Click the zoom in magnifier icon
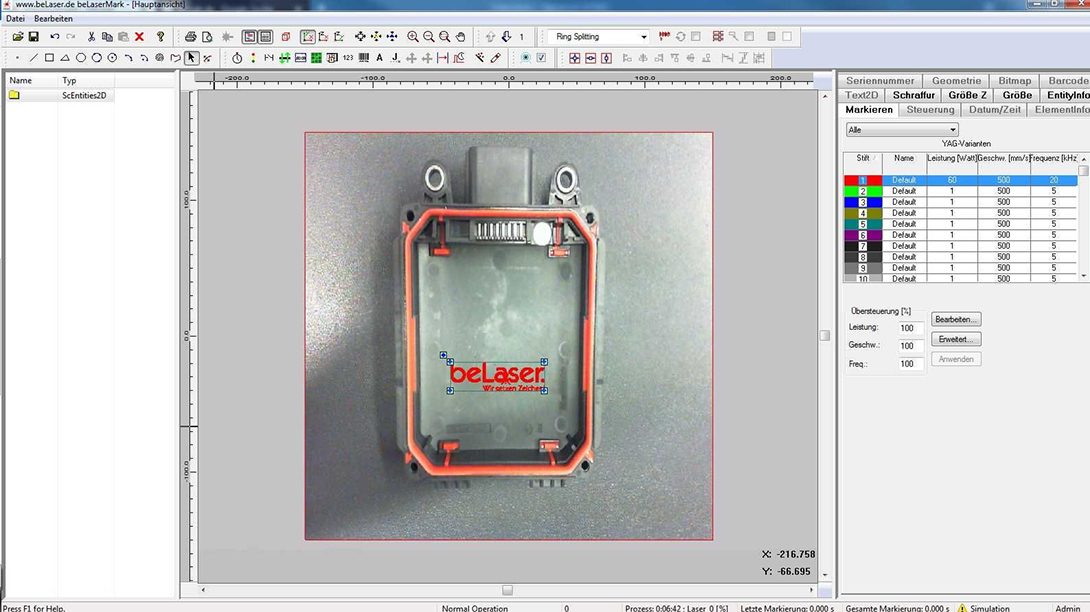The width and height of the screenshot is (1090, 612). coord(413,37)
